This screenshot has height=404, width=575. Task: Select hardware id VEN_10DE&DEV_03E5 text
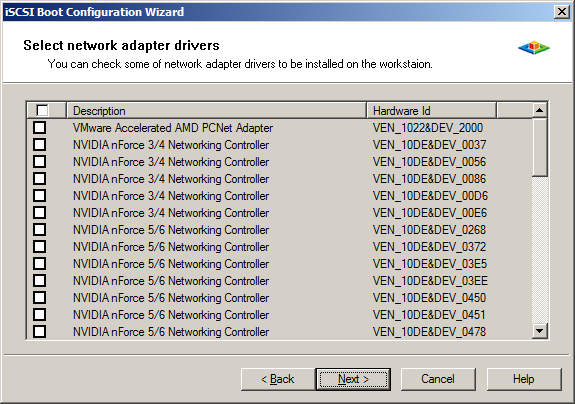click(x=430, y=264)
